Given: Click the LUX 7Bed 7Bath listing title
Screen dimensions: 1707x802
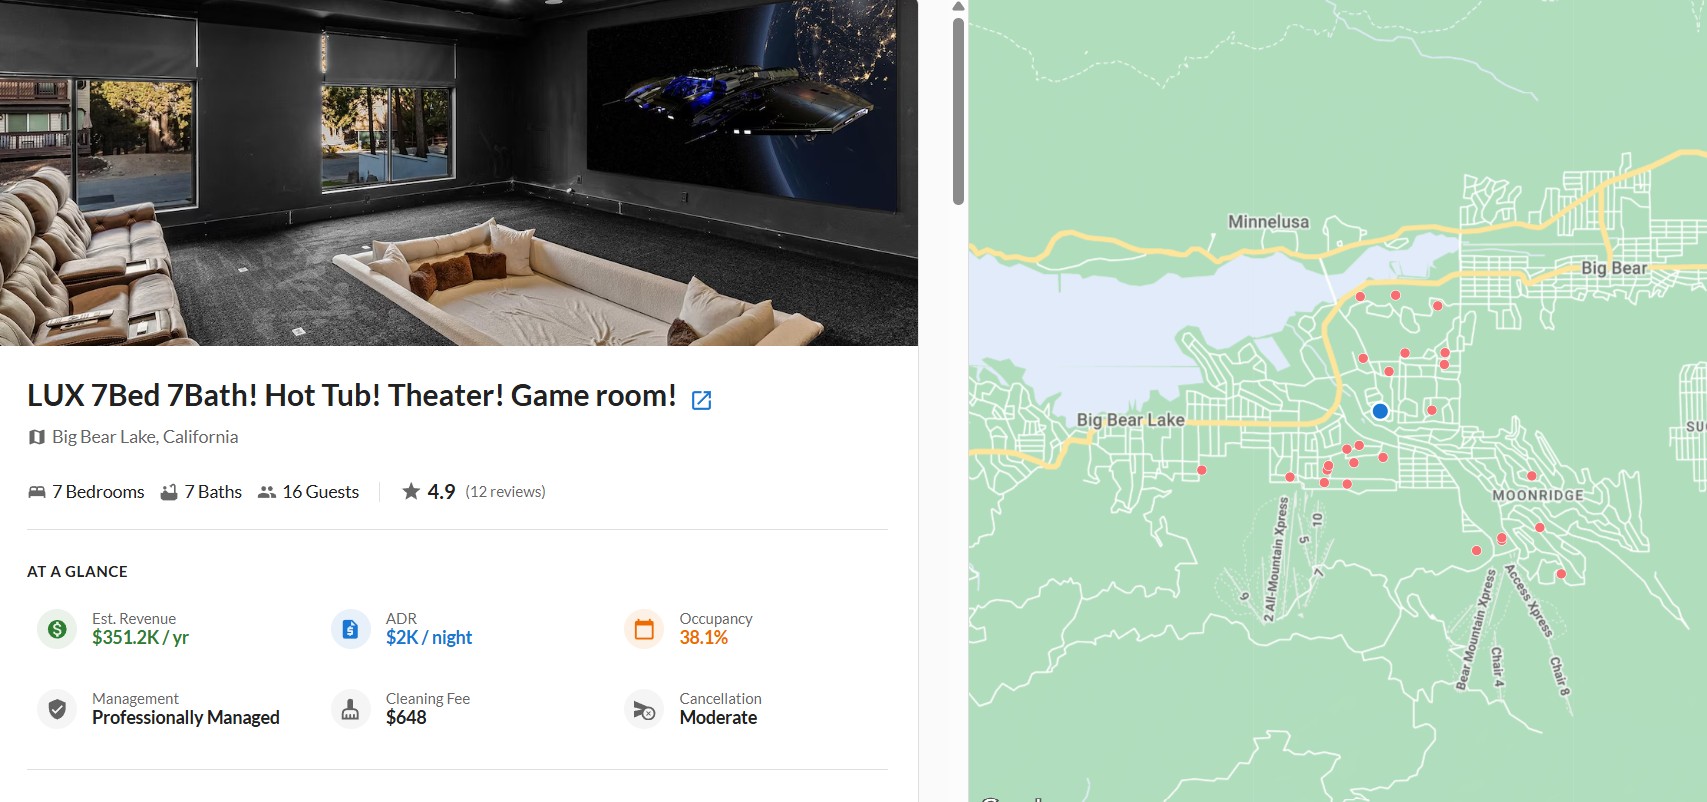Looking at the screenshot, I should pyautogui.click(x=352, y=396).
